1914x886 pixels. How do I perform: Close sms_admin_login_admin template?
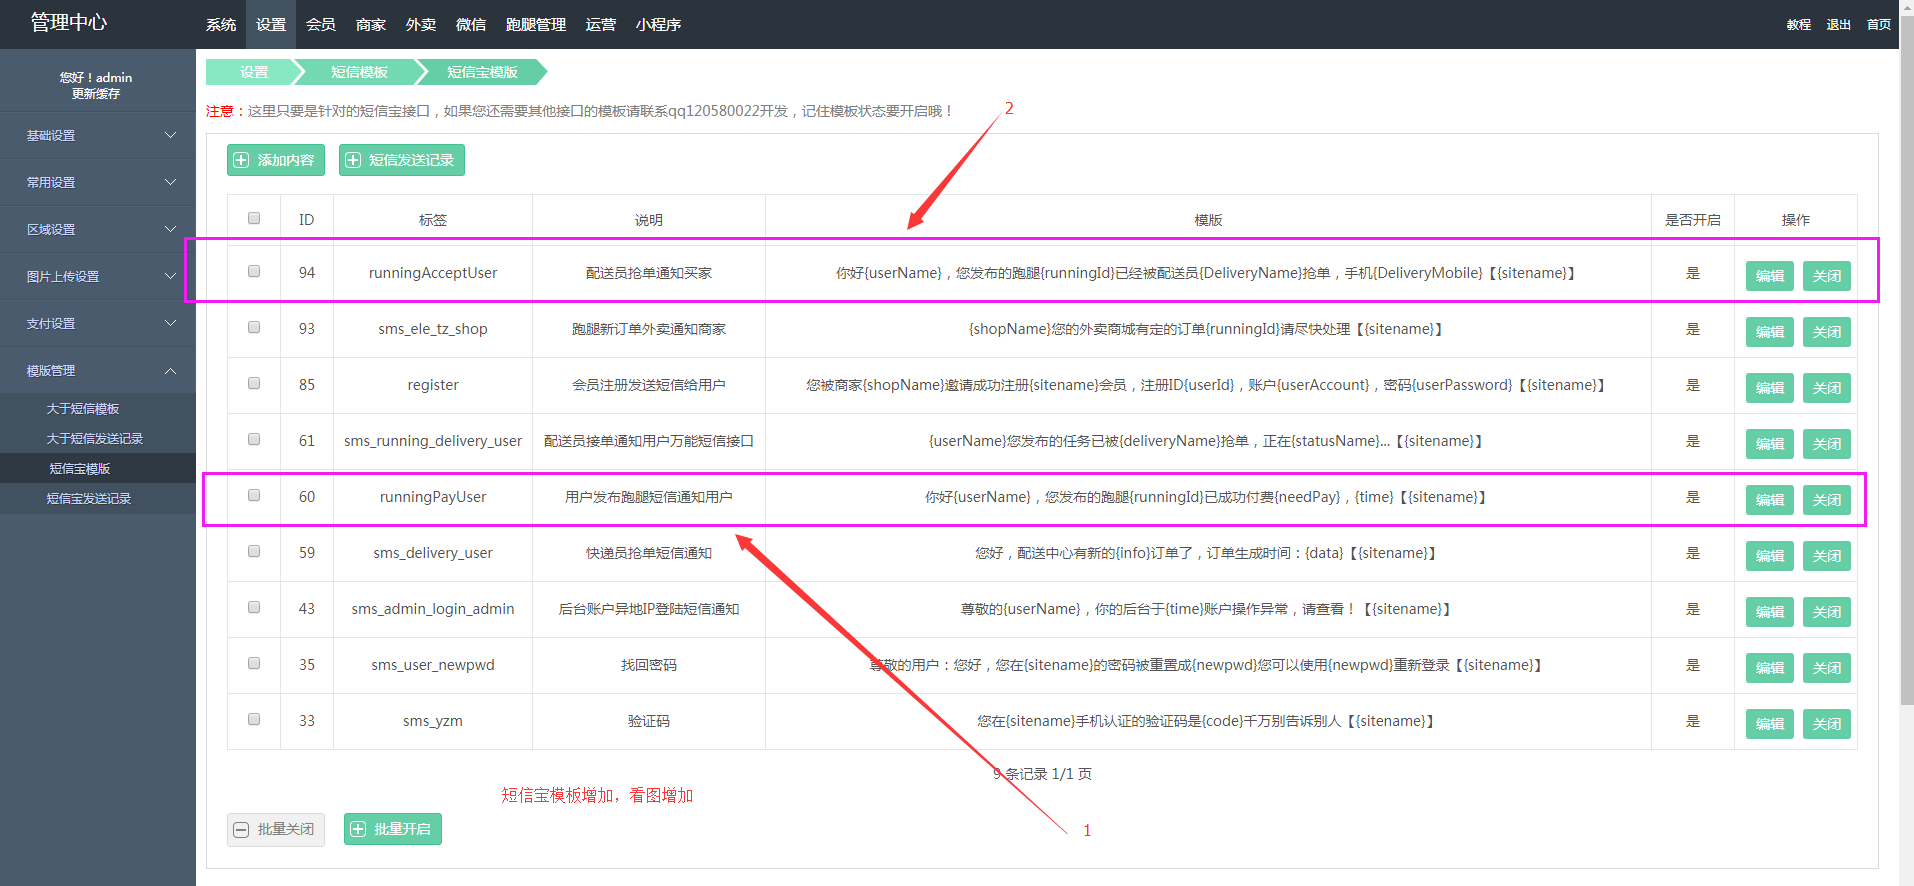tap(1827, 612)
